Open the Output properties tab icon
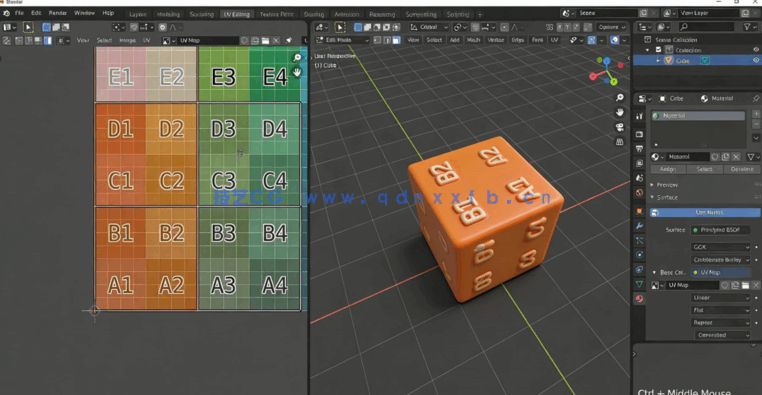 point(640,149)
